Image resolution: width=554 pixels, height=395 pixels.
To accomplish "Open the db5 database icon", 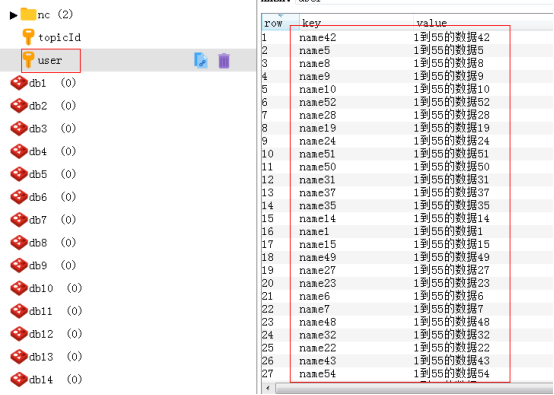I will pos(19,174).
